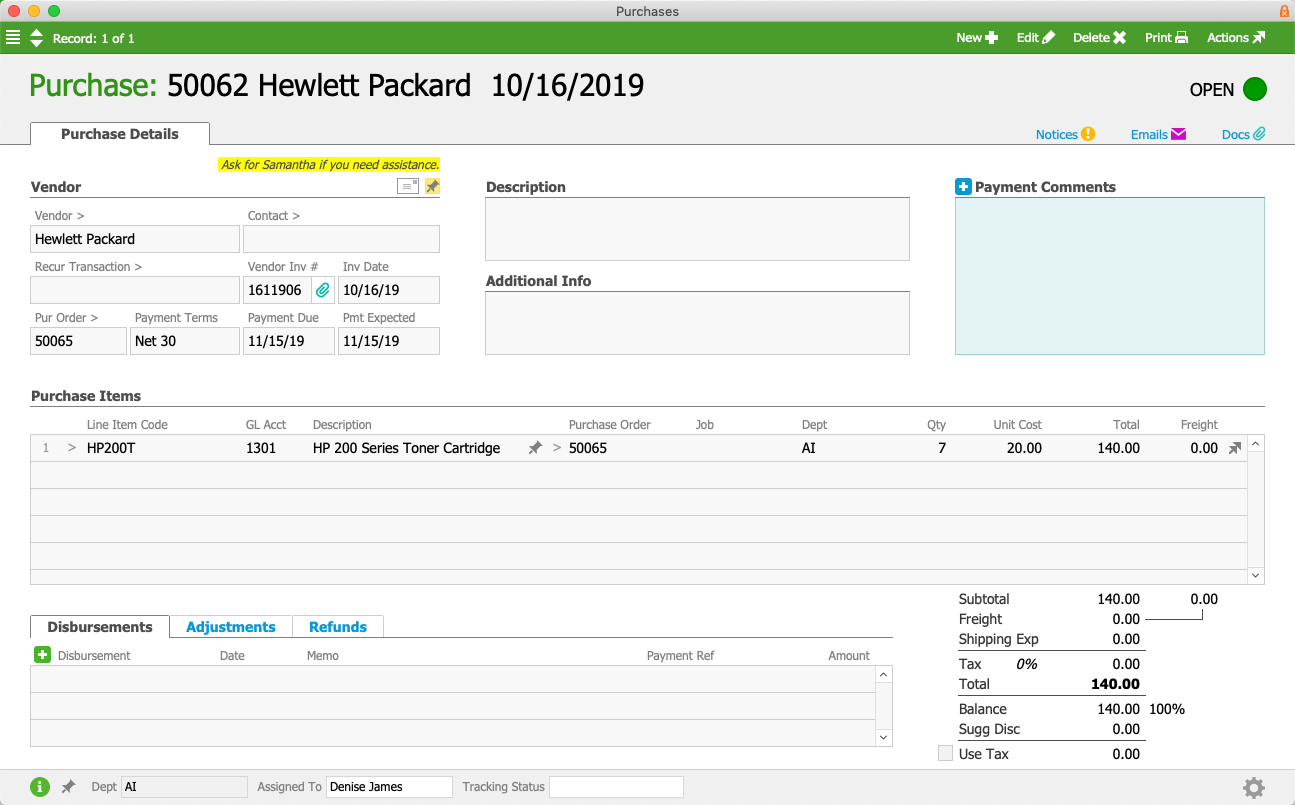Click the disbursement list down arrow
Image resolution: width=1295 pixels, height=805 pixels.
coord(884,737)
